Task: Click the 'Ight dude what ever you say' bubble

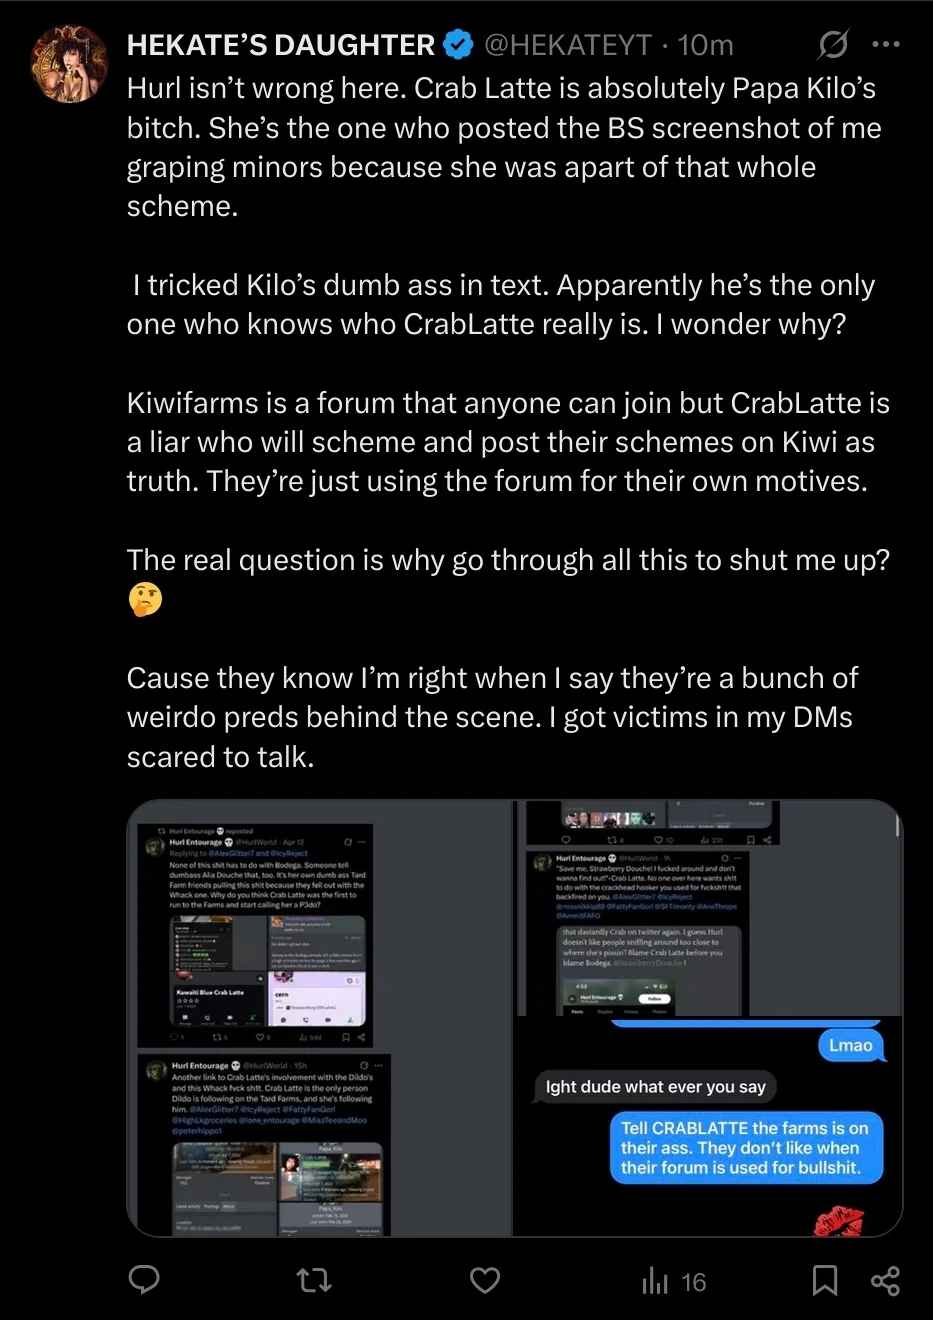Action: 656,1087
